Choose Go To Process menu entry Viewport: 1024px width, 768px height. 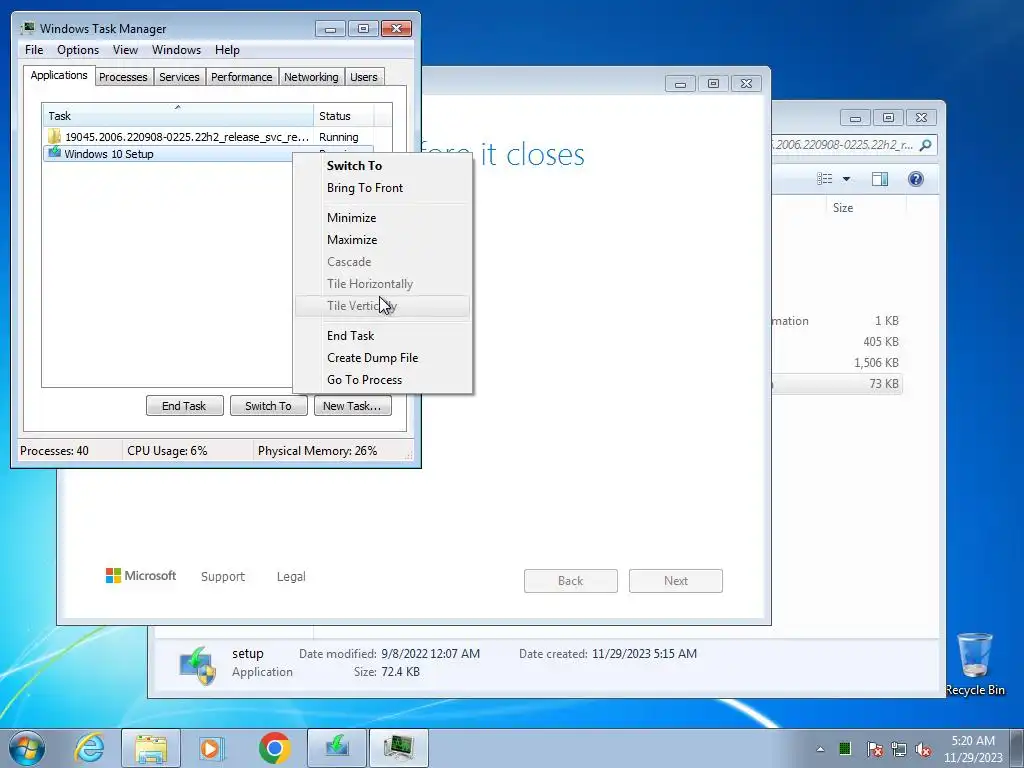(382, 380)
